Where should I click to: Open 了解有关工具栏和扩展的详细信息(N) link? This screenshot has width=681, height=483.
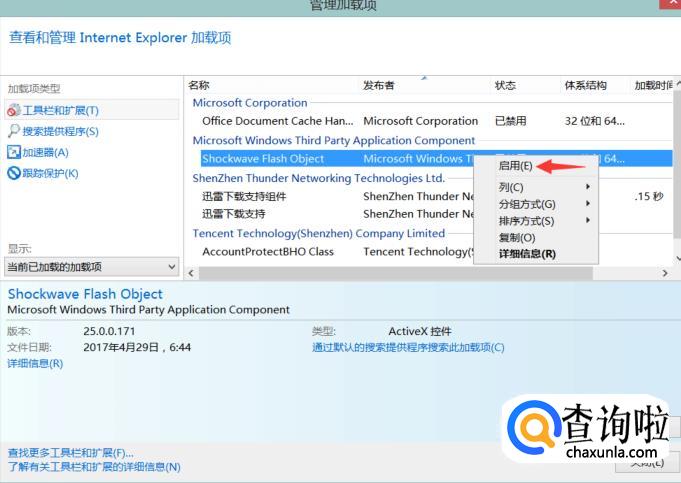coord(94,467)
